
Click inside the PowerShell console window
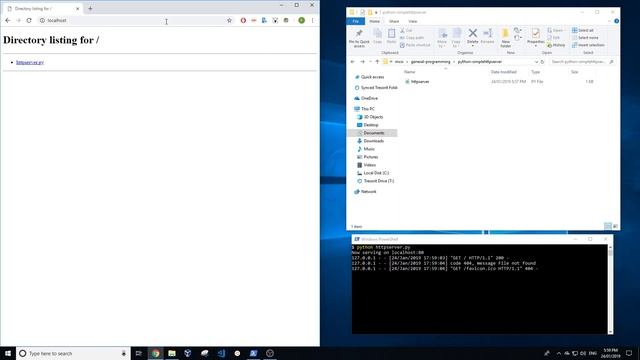(480, 289)
